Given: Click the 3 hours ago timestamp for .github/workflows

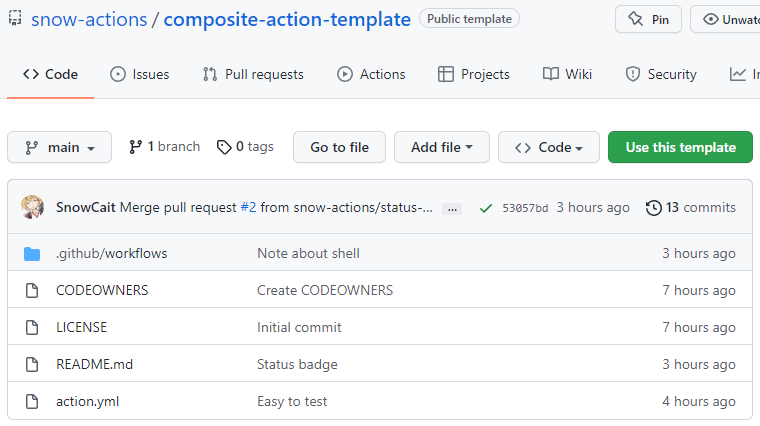Looking at the screenshot, I should coord(699,253).
